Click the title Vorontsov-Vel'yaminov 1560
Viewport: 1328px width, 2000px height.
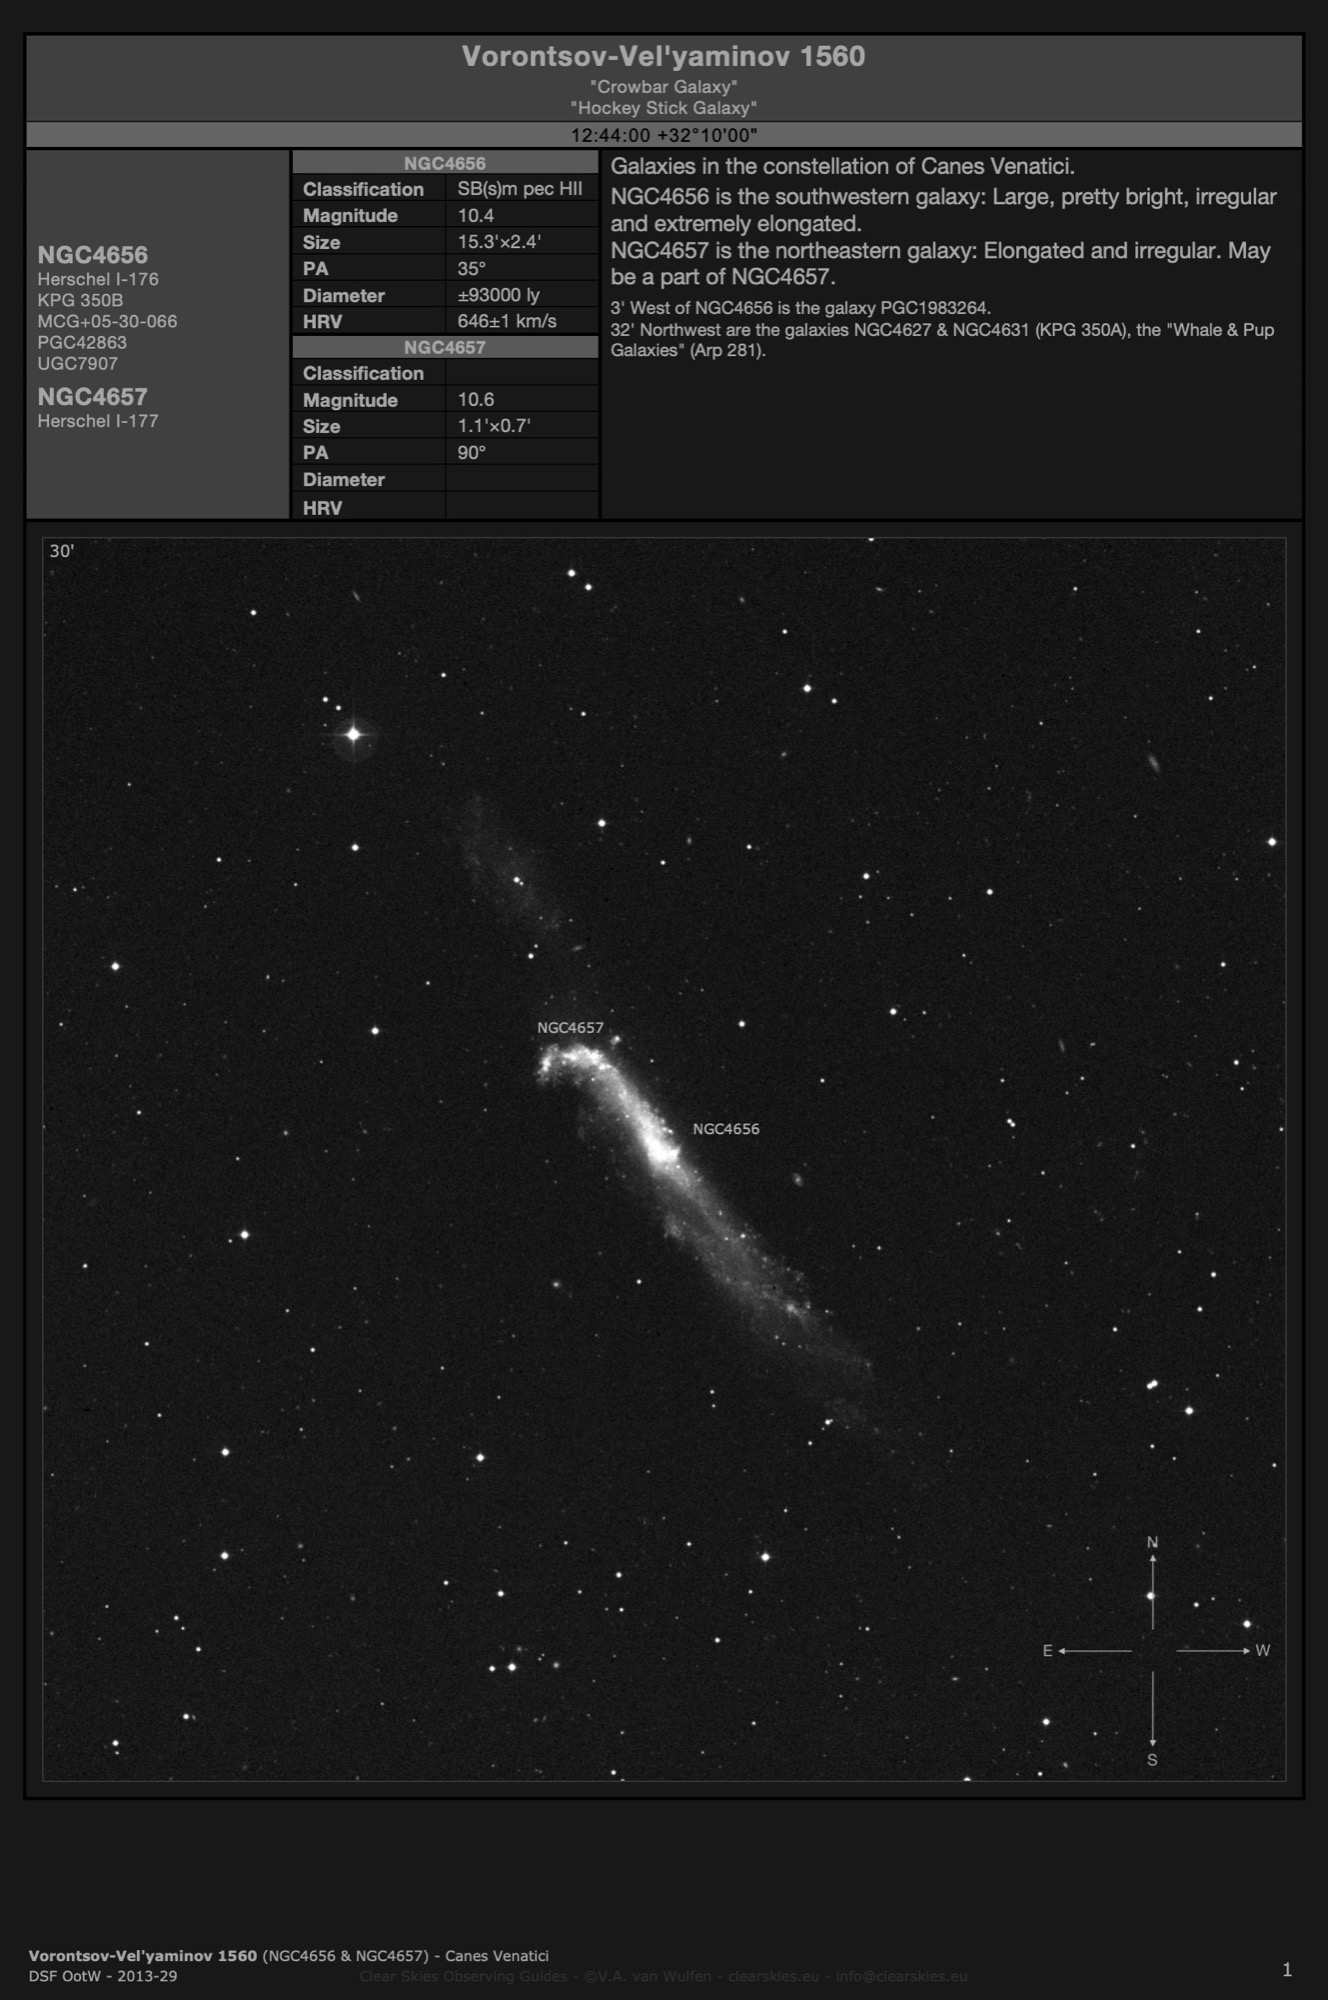[x=663, y=56]
